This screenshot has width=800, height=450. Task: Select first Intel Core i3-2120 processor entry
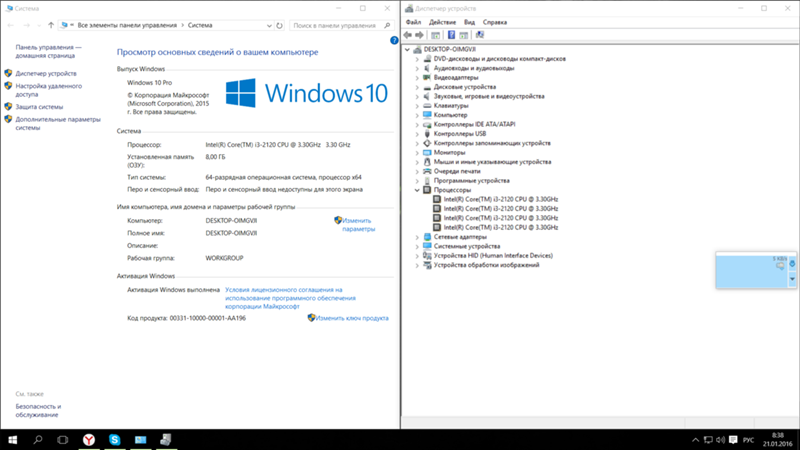point(501,199)
